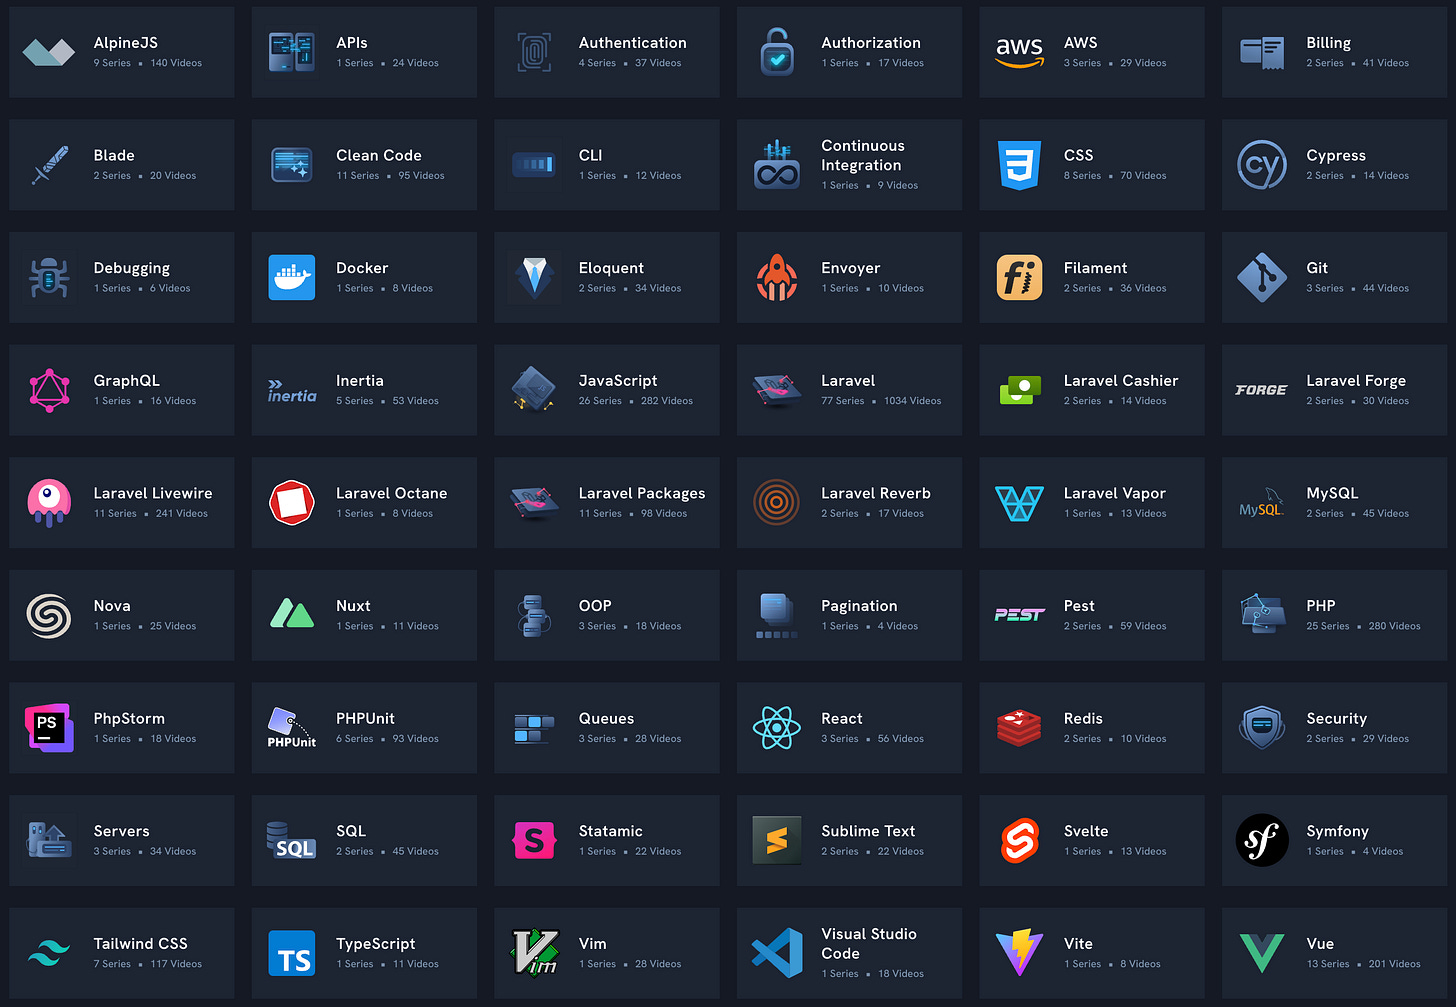Click the '25 Series' text under PHP
Viewport: 1456px width, 1007px height.
pyautogui.click(x=1327, y=626)
